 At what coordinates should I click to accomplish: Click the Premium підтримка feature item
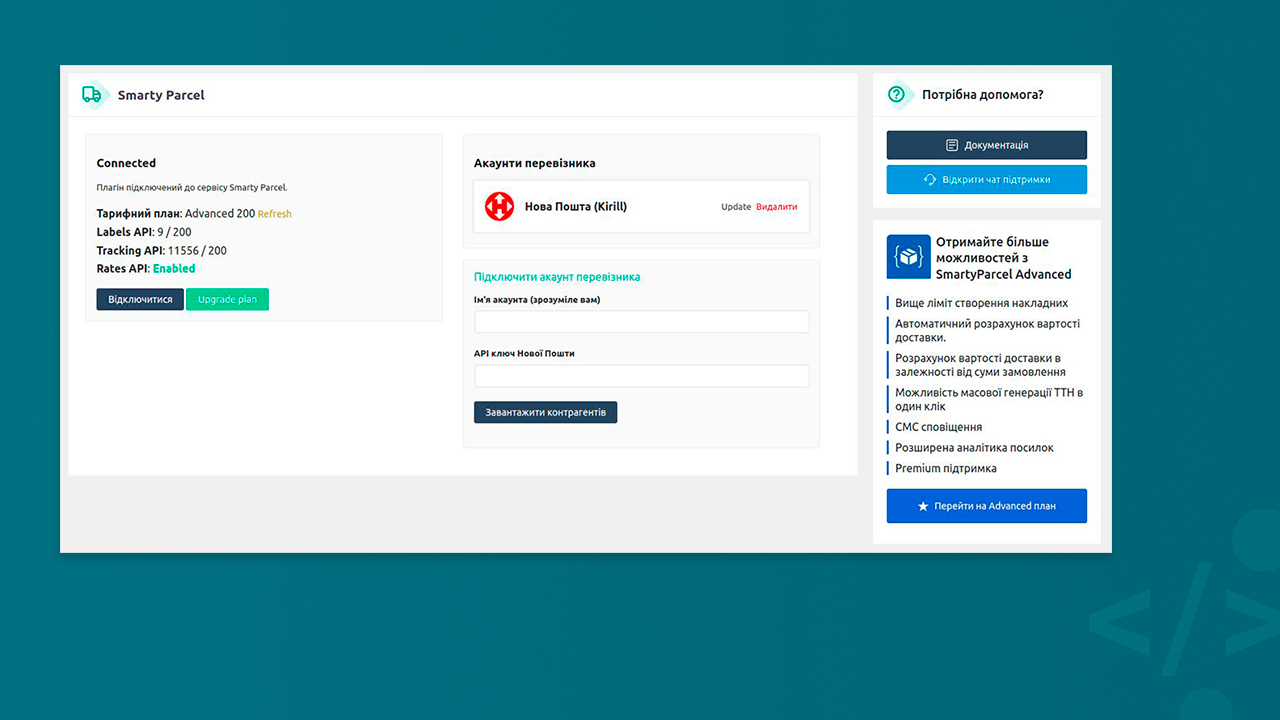[946, 469]
